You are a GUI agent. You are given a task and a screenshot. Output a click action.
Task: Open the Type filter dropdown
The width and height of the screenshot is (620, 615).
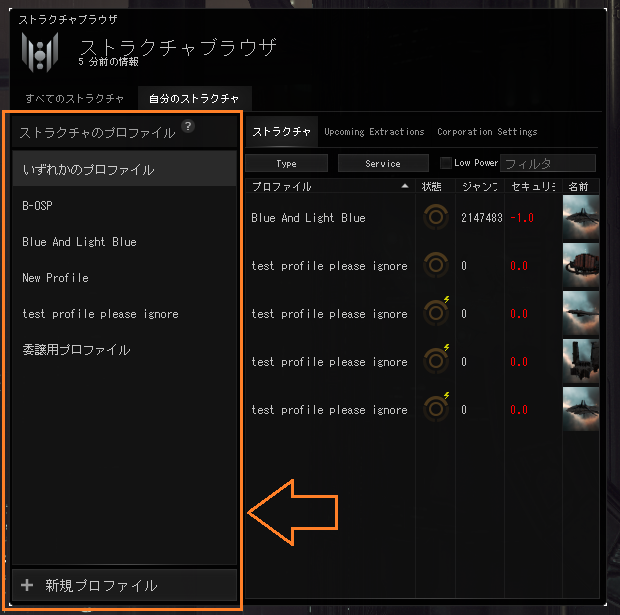click(x=287, y=163)
